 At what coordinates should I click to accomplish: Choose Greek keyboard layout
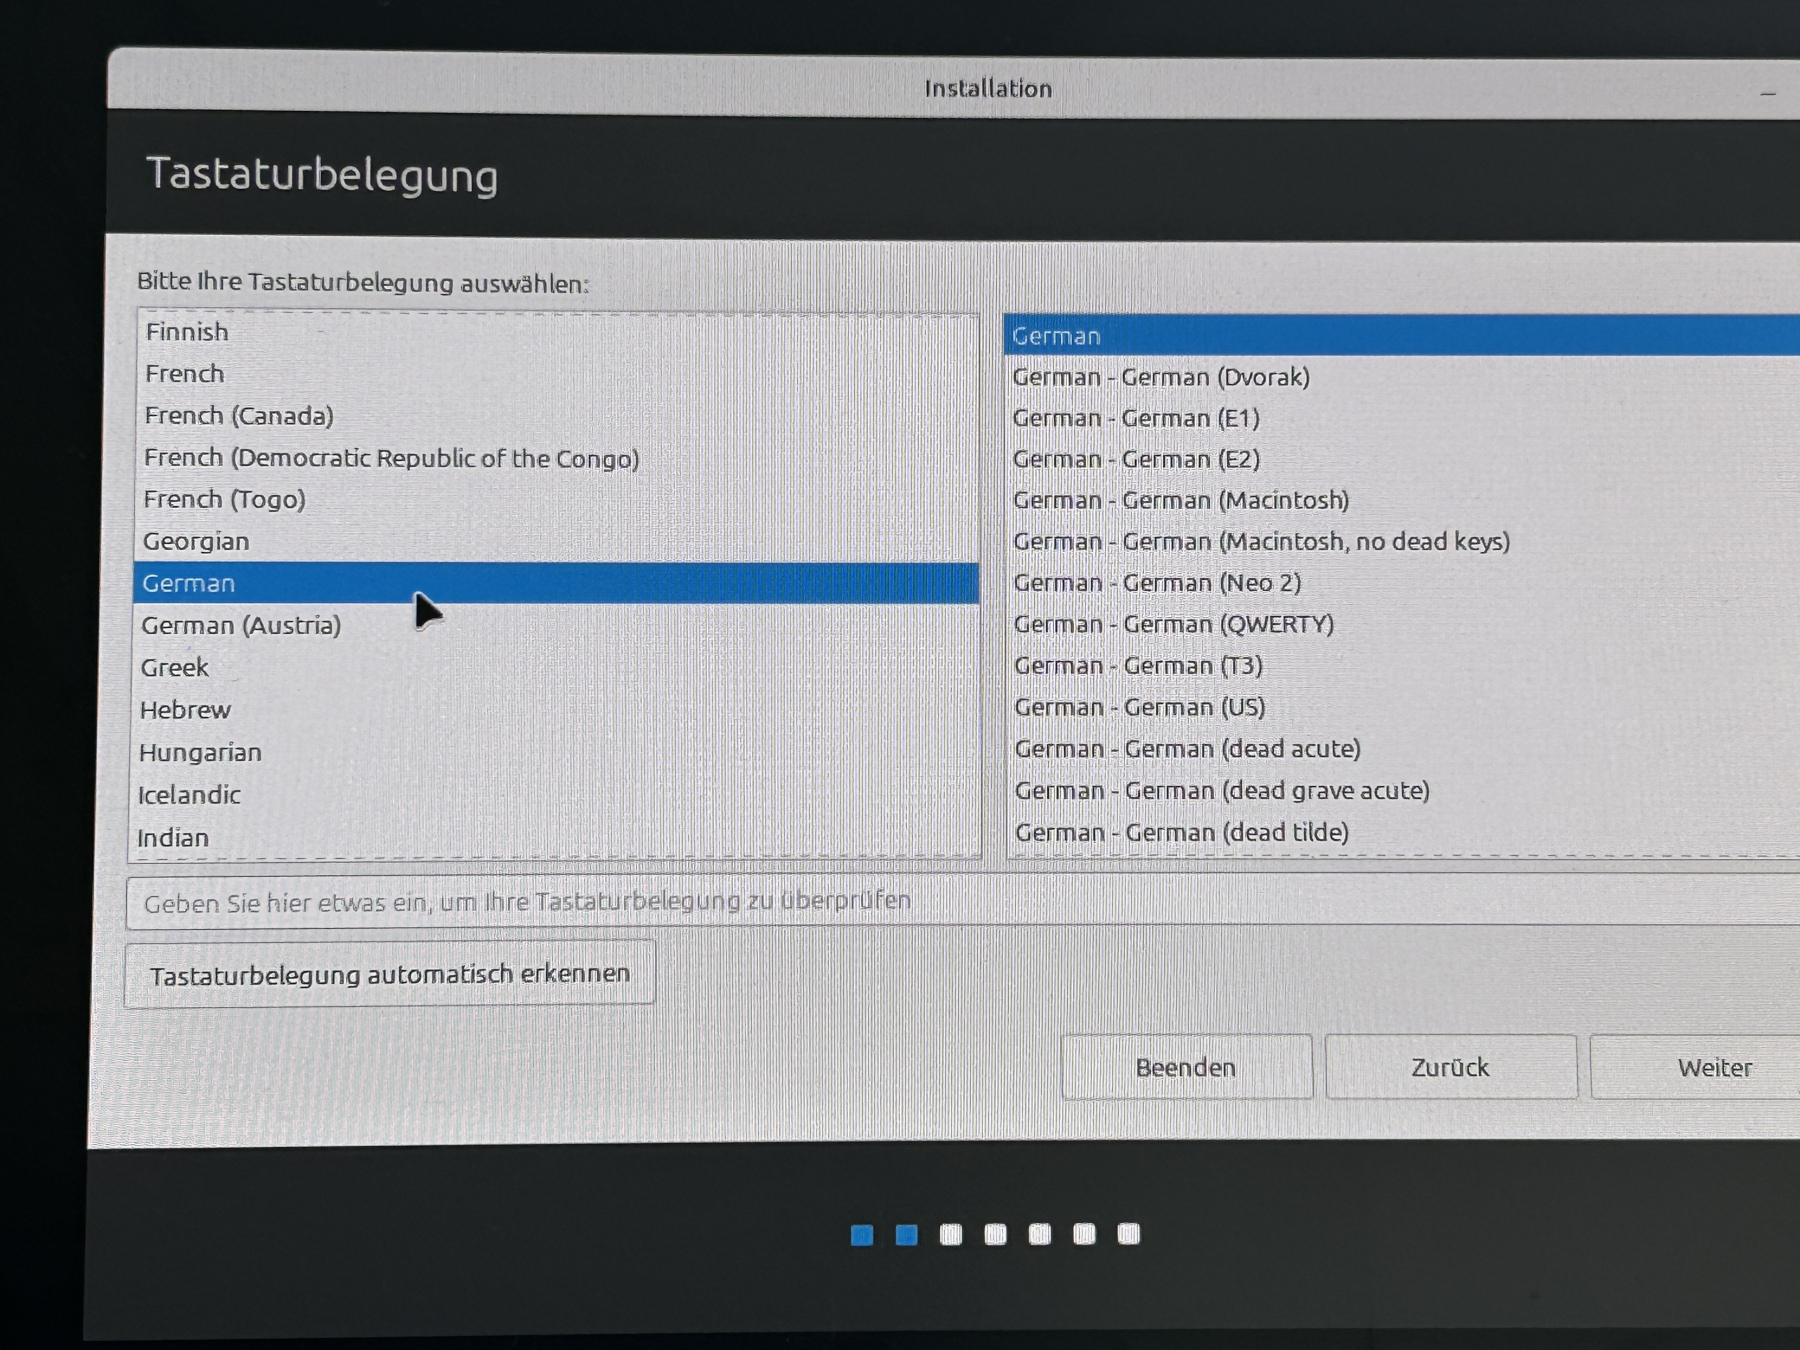click(x=175, y=668)
